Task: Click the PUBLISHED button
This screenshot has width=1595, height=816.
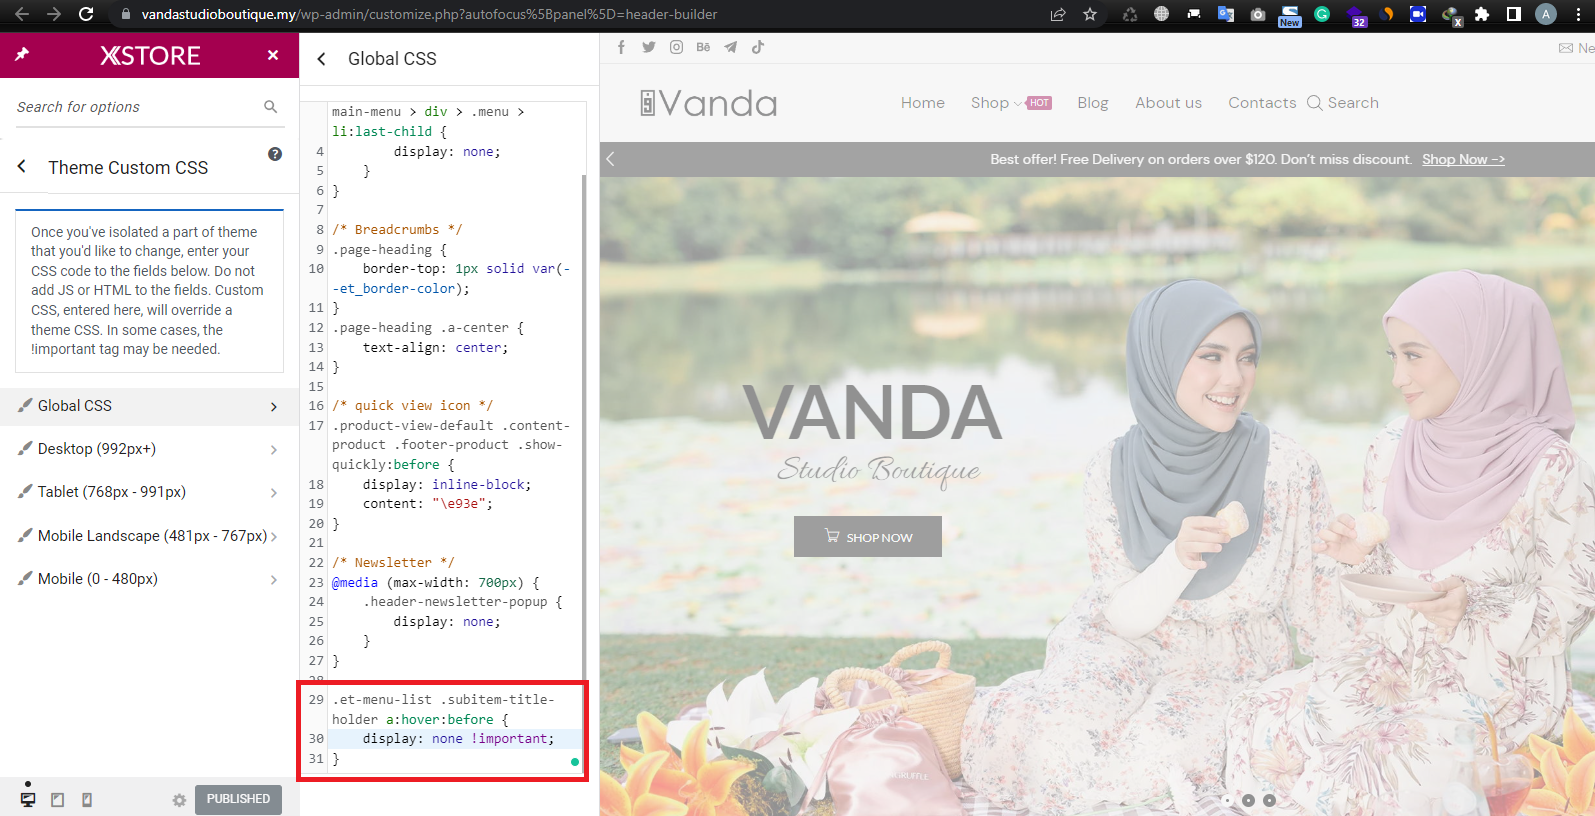Action: click(238, 799)
